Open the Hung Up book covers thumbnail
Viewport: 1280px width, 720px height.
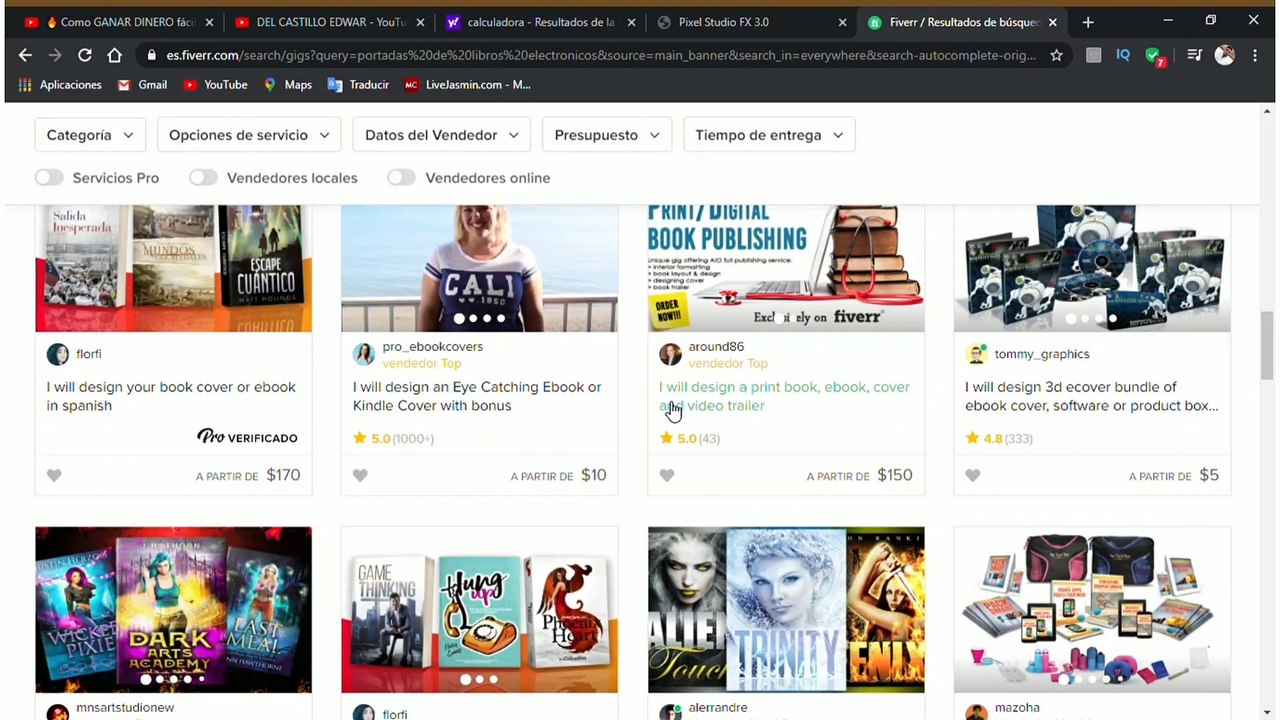click(x=479, y=610)
